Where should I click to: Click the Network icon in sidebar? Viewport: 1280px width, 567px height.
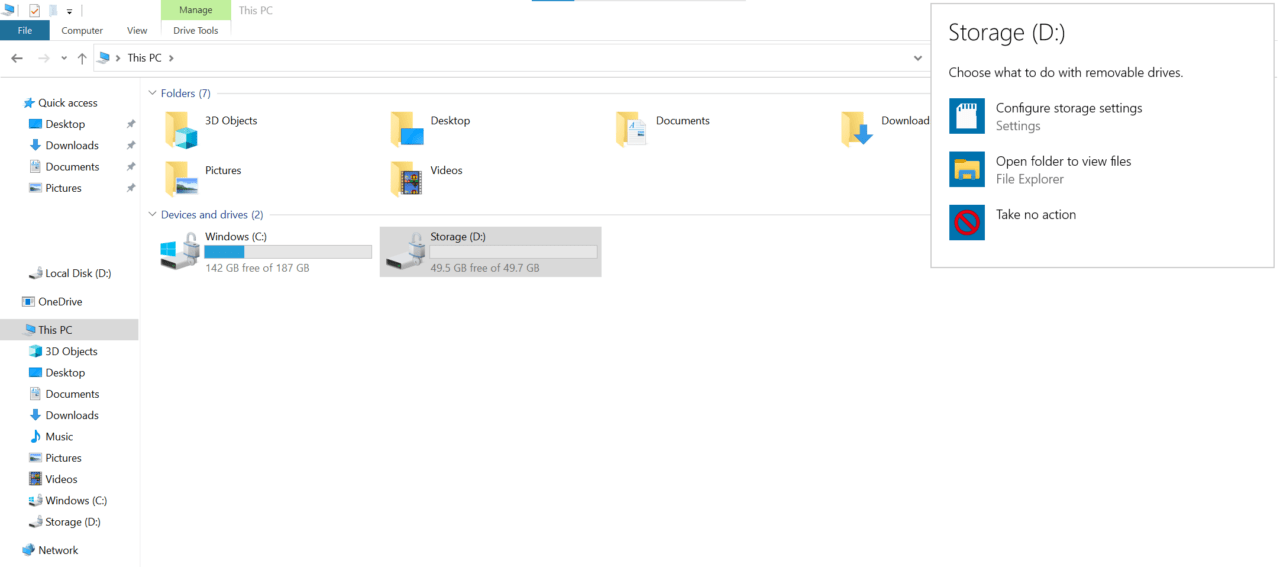click(29, 550)
